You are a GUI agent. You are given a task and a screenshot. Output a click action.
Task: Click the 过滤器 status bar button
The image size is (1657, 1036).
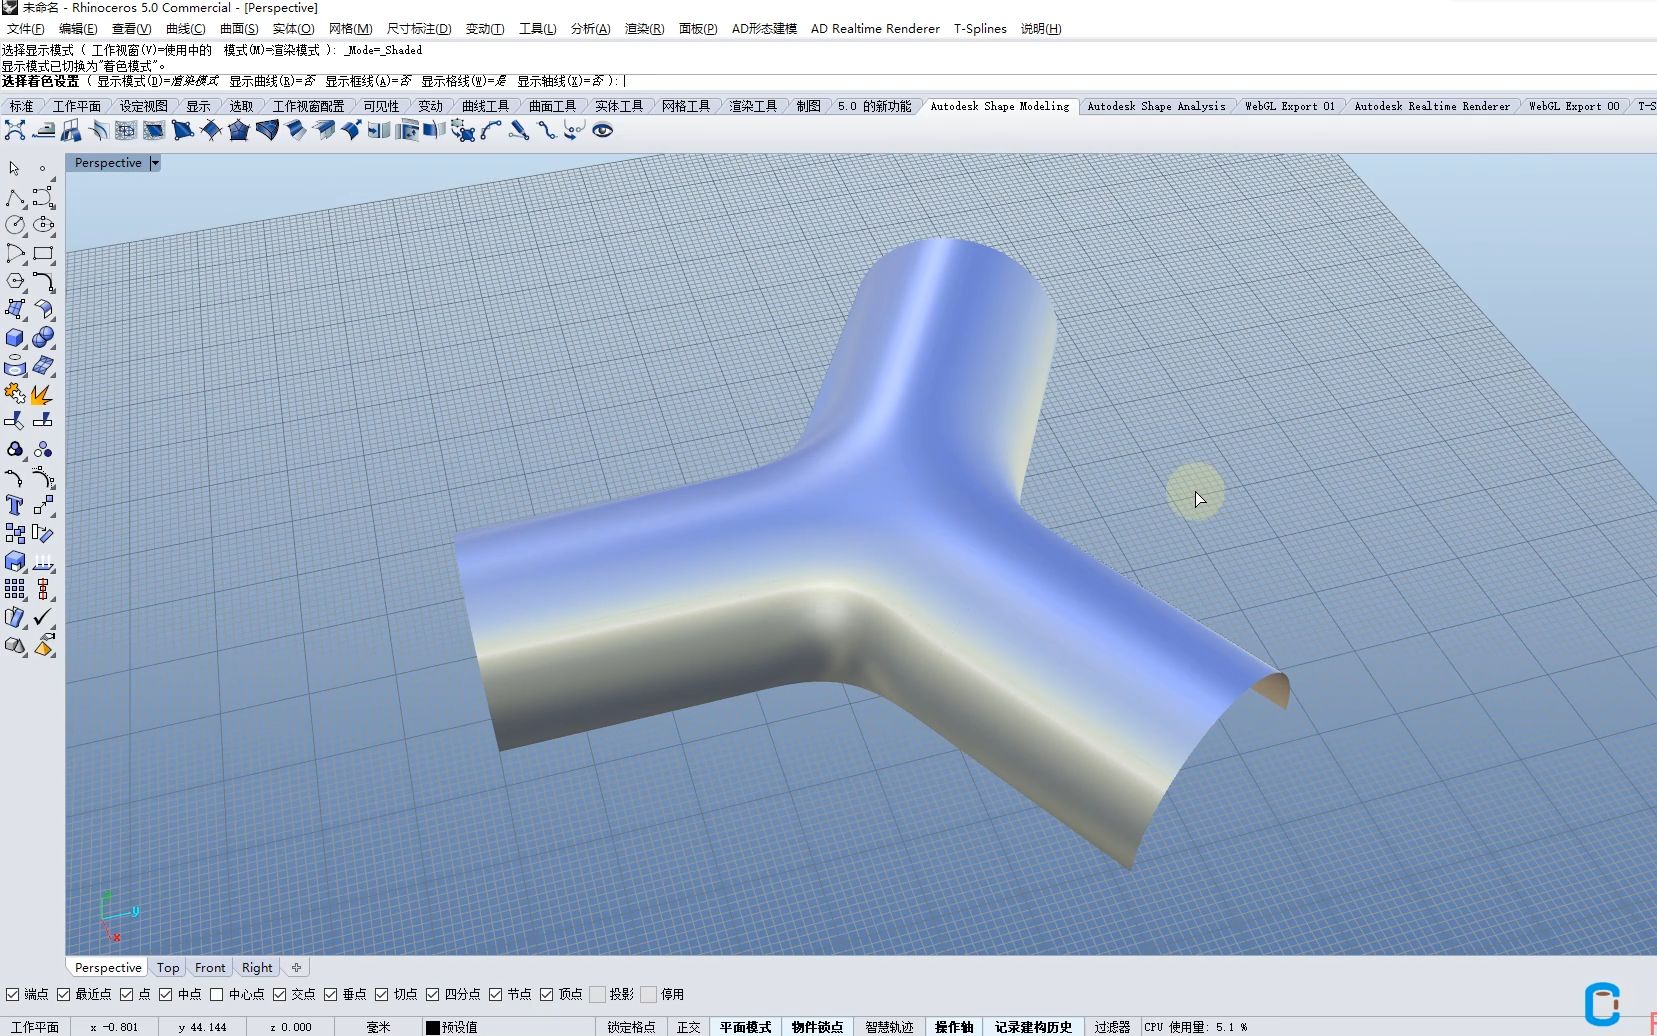pos(1112,1027)
